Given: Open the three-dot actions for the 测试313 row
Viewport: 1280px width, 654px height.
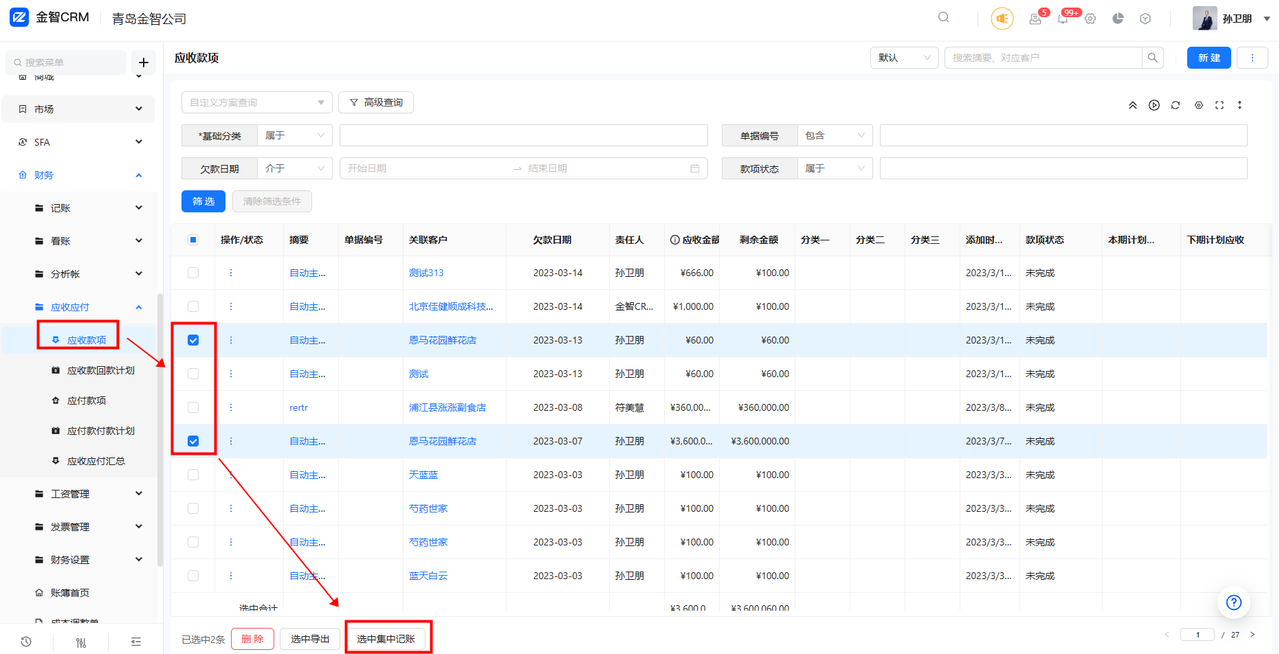Looking at the screenshot, I should coord(231,273).
